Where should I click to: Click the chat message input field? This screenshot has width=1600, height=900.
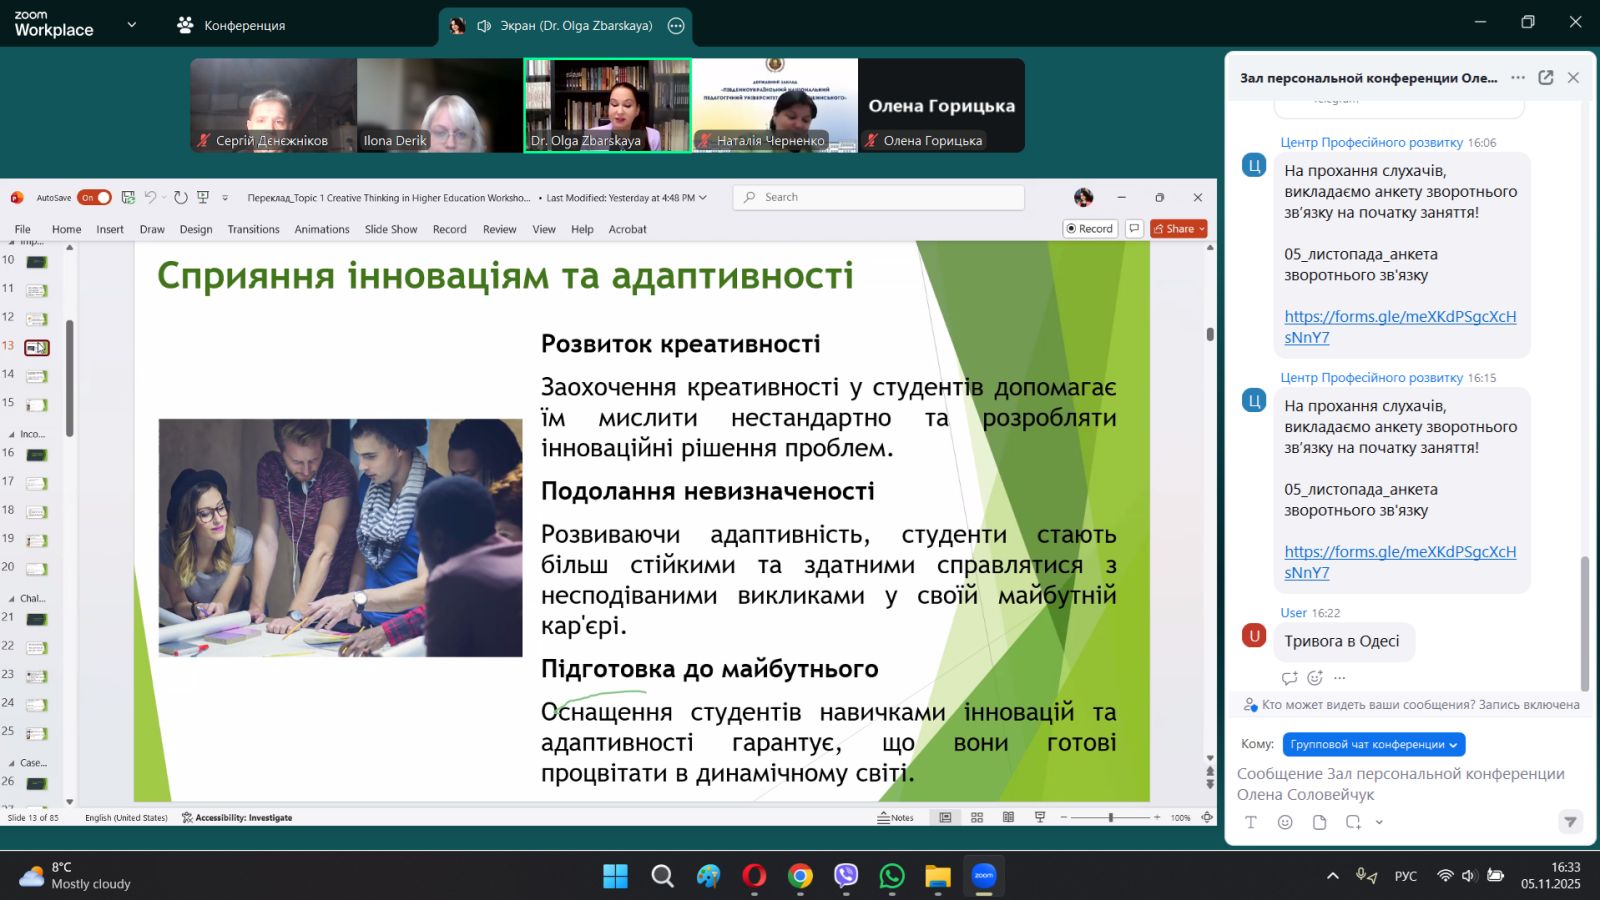1400,783
